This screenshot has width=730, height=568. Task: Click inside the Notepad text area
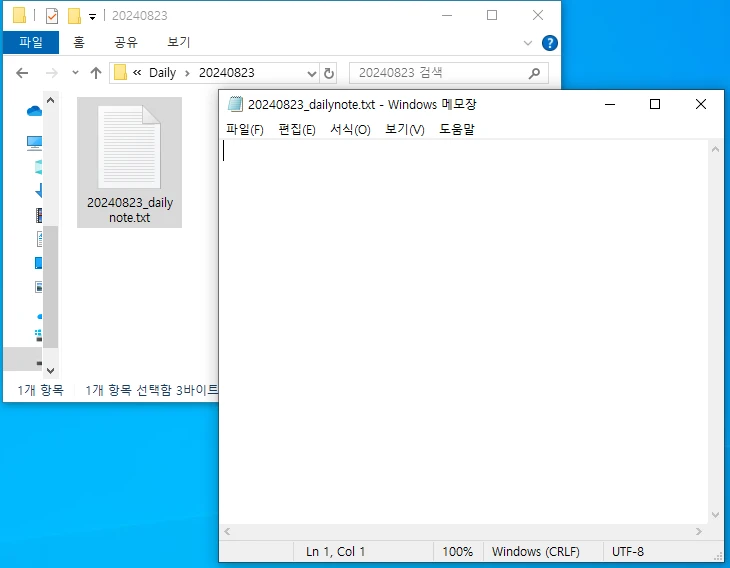point(464,331)
